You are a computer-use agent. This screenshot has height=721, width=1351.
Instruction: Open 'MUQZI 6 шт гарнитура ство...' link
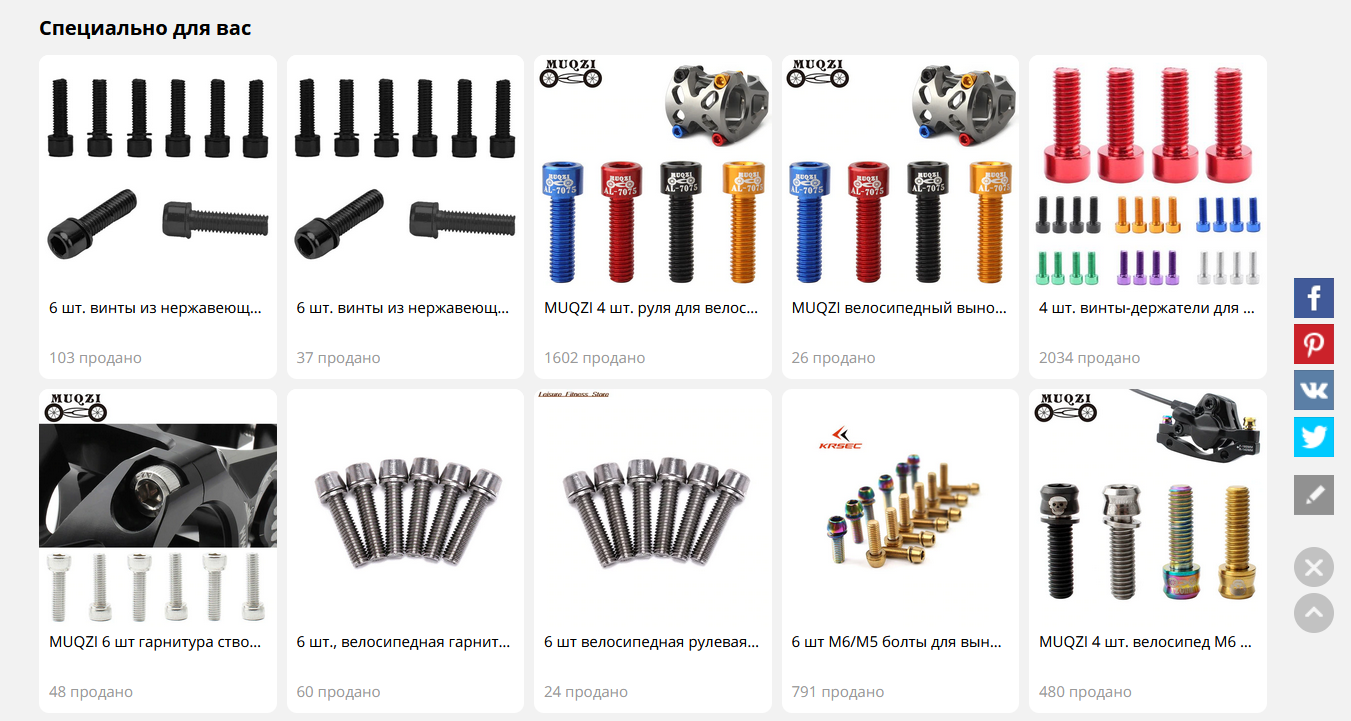click(x=155, y=642)
